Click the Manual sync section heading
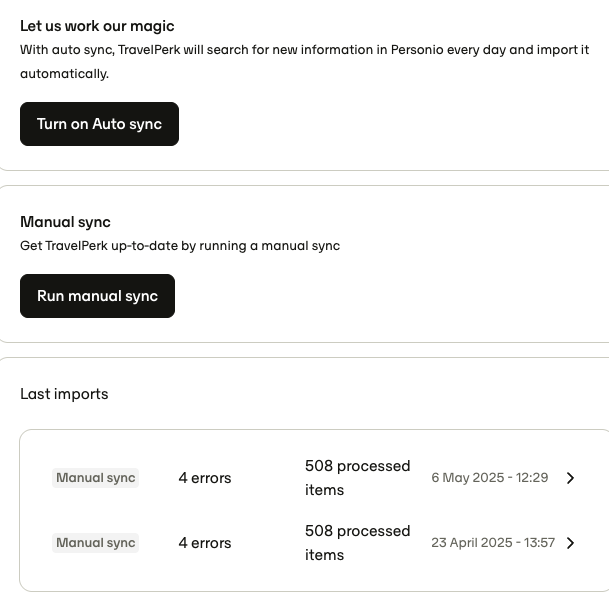Viewport: 609px width, 592px height. pos(65,222)
